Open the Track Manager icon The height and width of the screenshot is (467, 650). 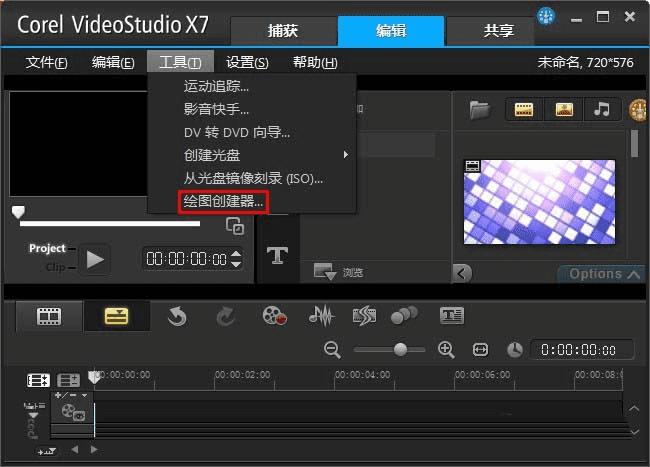click(68, 380)
